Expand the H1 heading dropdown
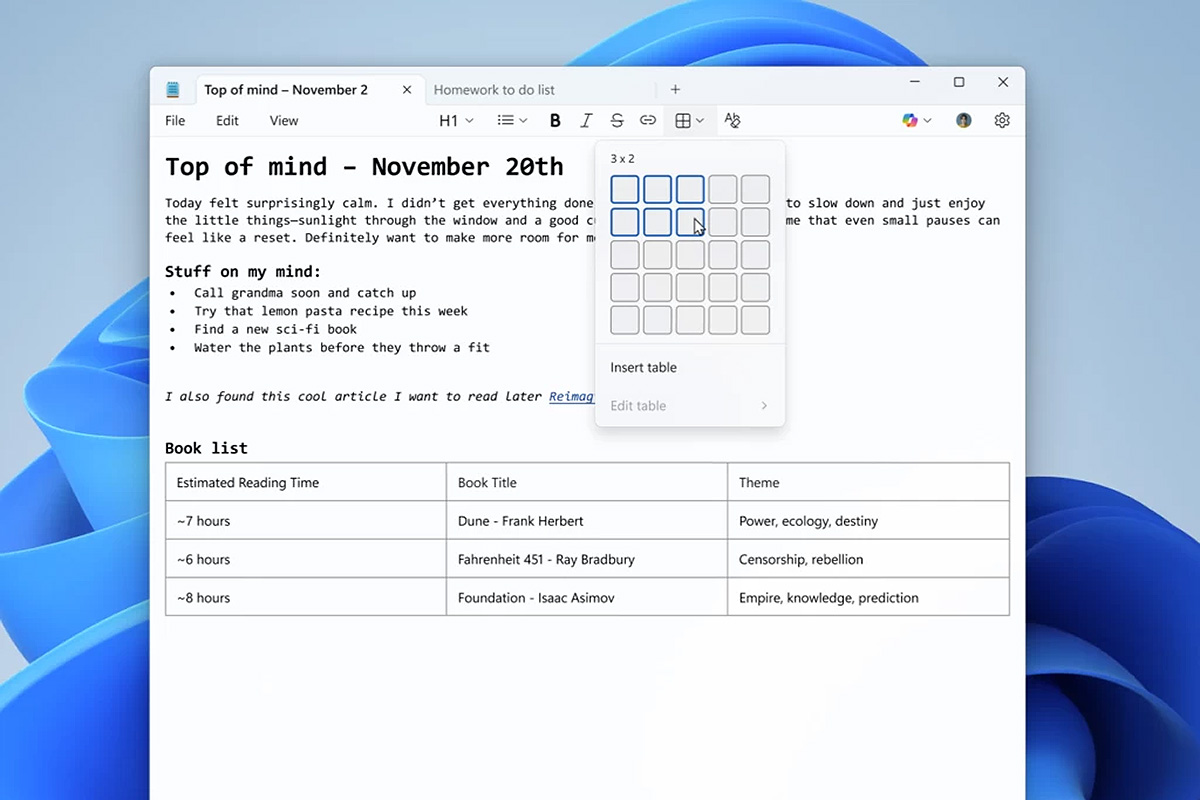 pyautogui.click(x=456, y=121)
